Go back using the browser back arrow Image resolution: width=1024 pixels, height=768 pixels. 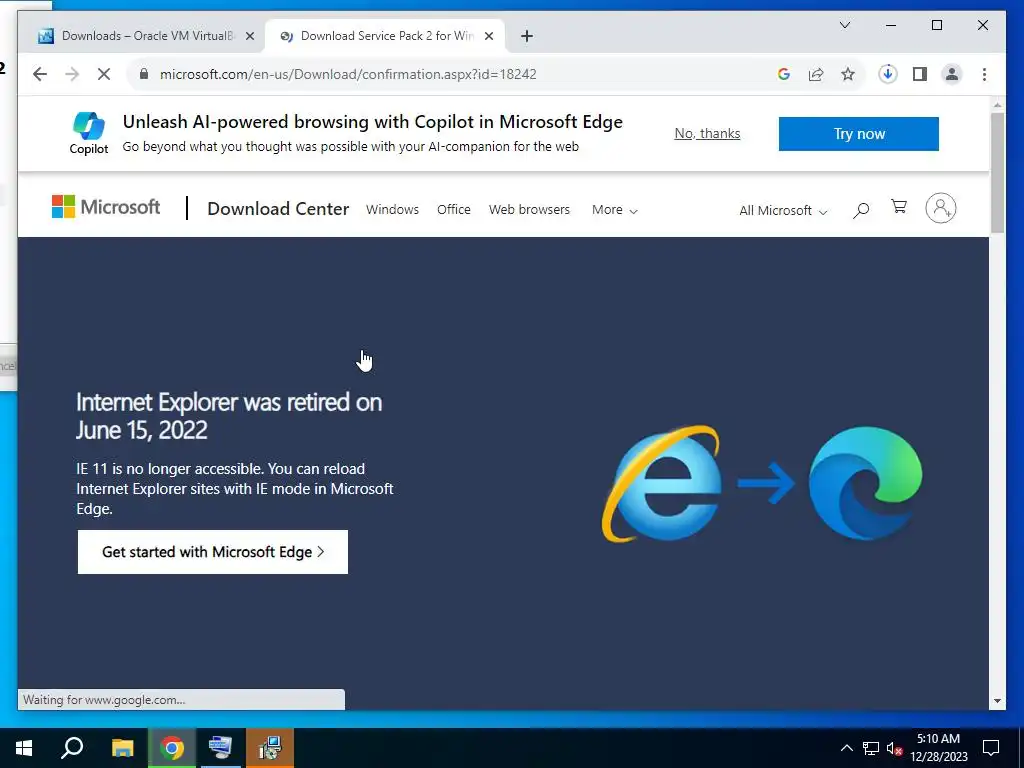pos(40,74)
